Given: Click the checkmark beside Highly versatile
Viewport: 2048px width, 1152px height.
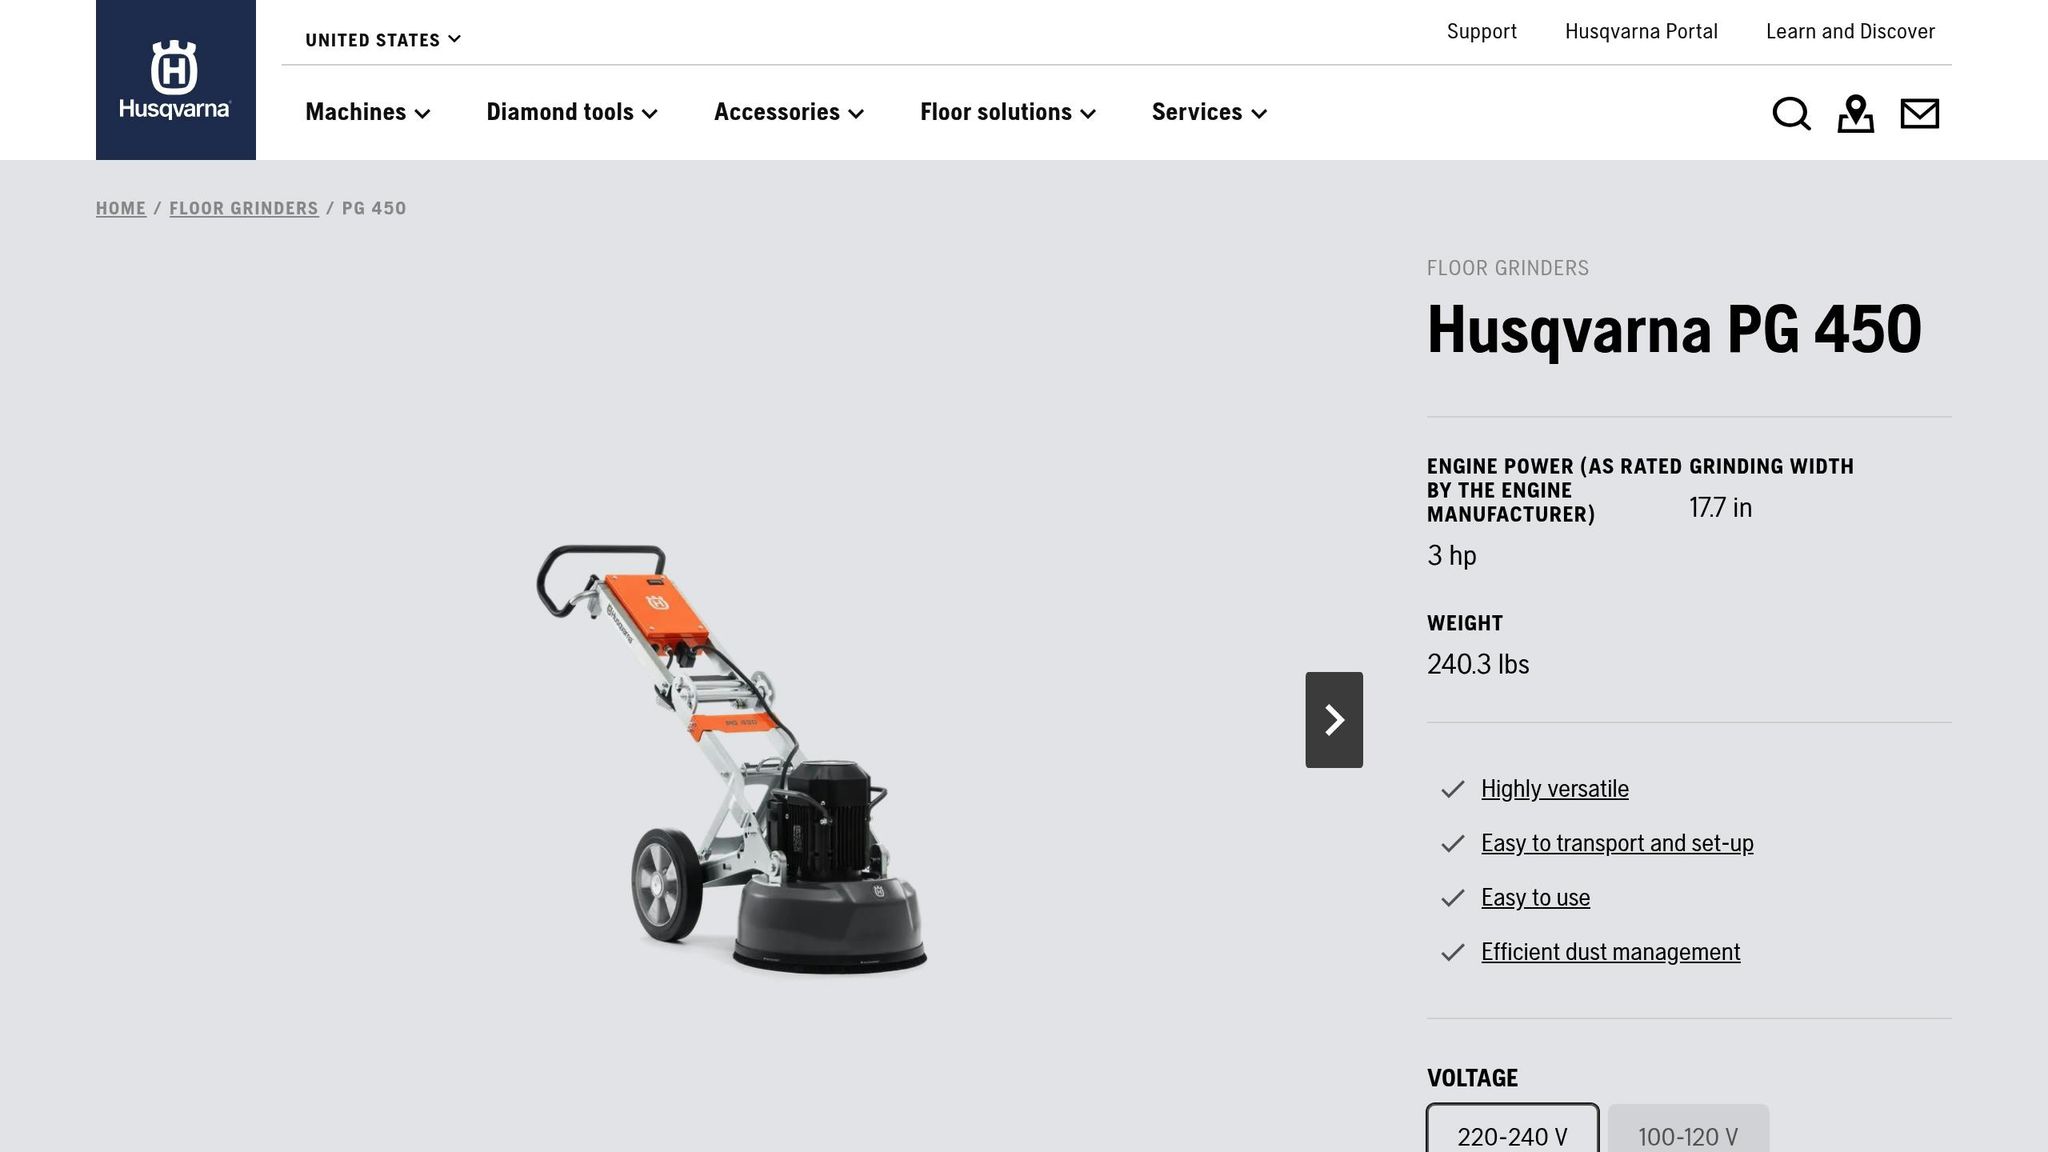Looking at the screenshot, I should pos(1452,789).
